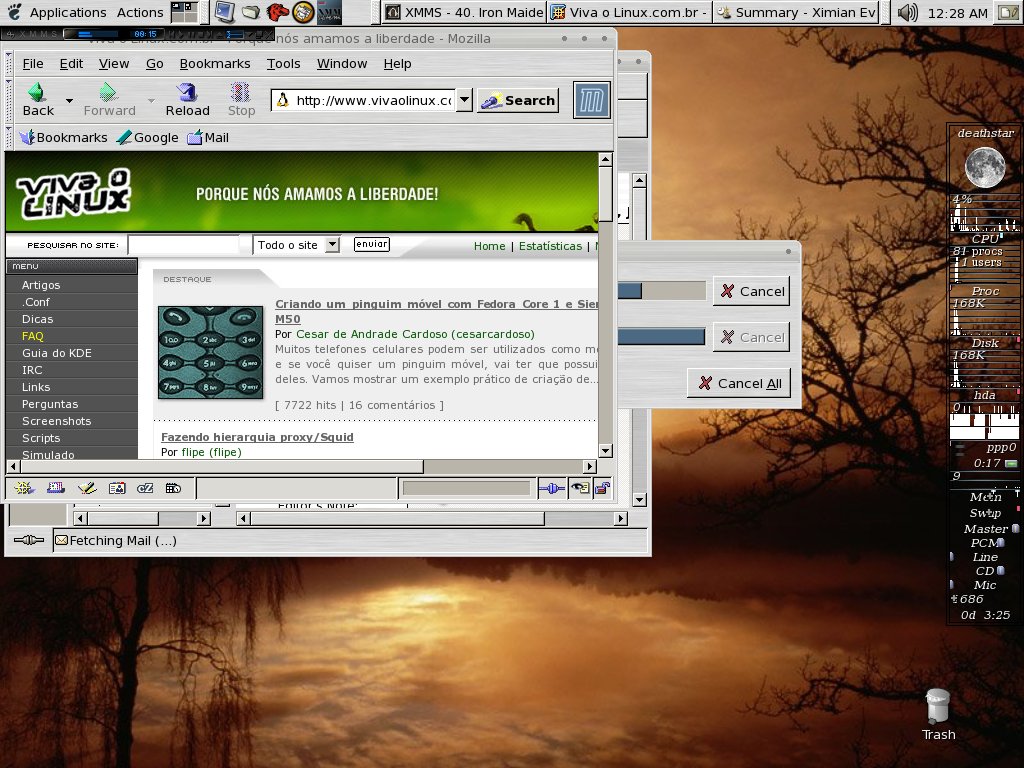Expand the URL bar history dropdown
Image resolution: width=1024 pixels, height=768 pixels.
click(464, 100)
